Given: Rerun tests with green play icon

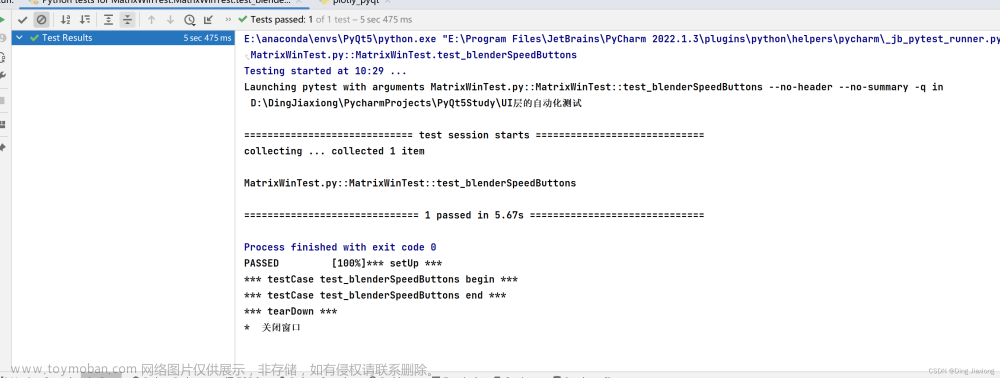Looking at the screenshot, I should pos(3,20).
